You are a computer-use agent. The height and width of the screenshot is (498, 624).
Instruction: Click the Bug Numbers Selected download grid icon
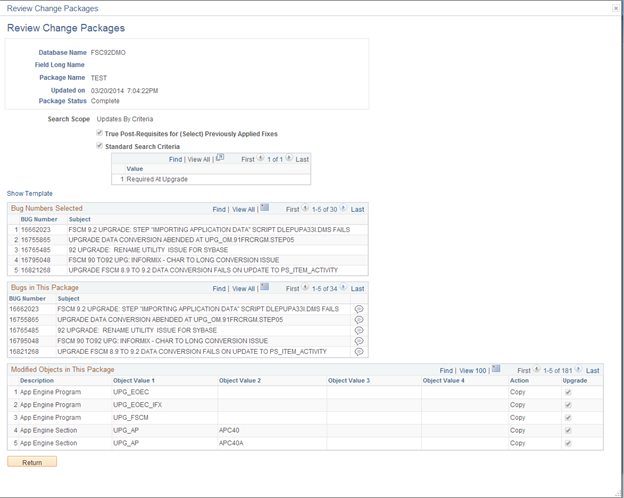point(265,208)
